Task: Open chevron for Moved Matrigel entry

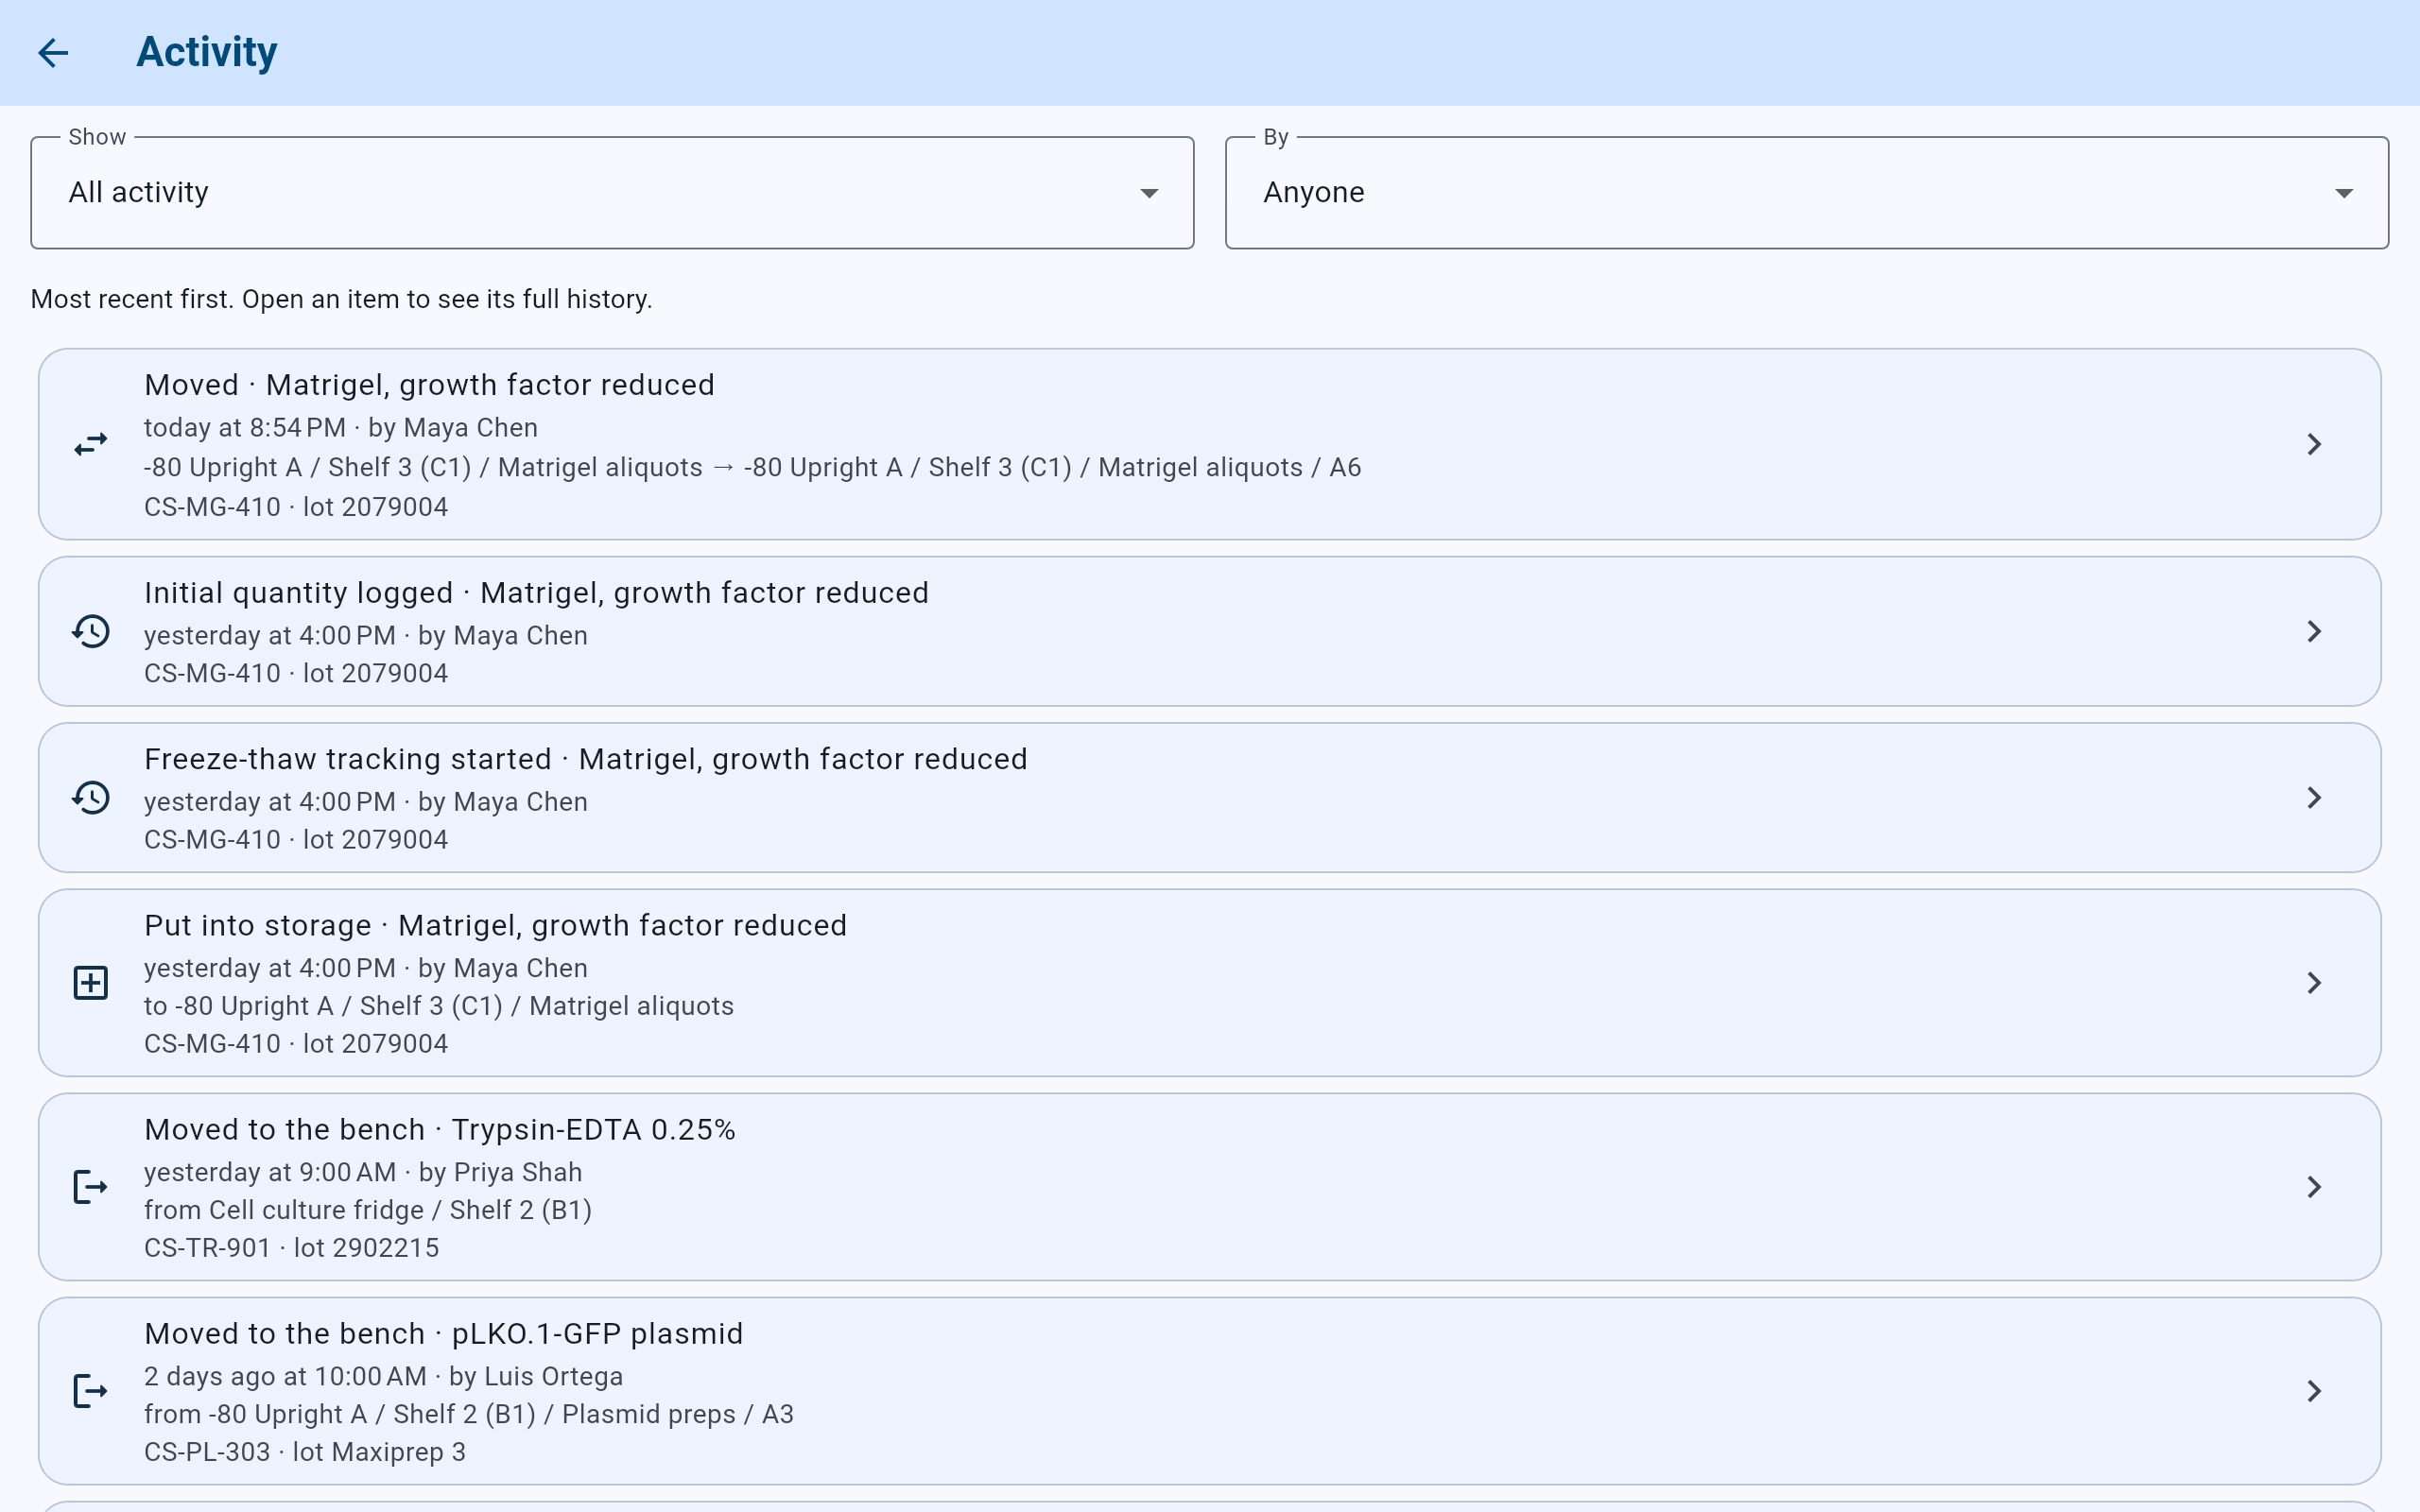Action: 2313,444
